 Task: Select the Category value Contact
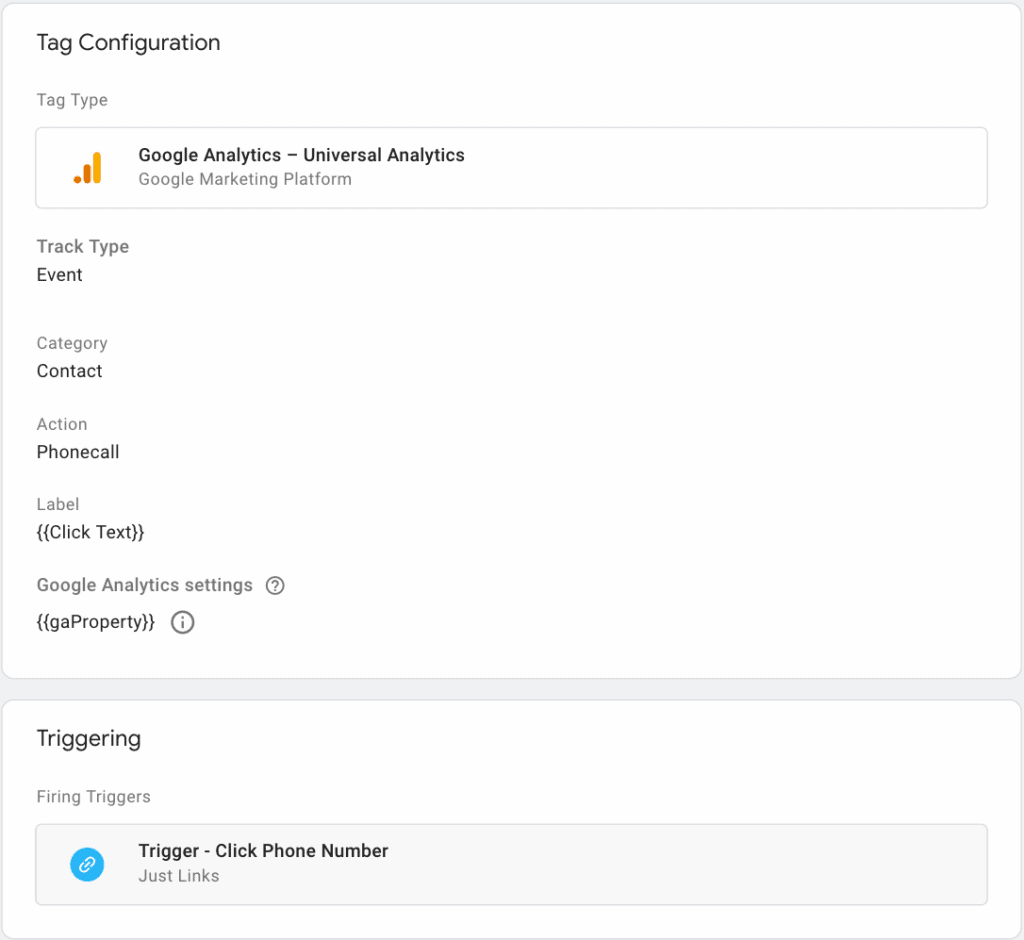tap(69, 371)
